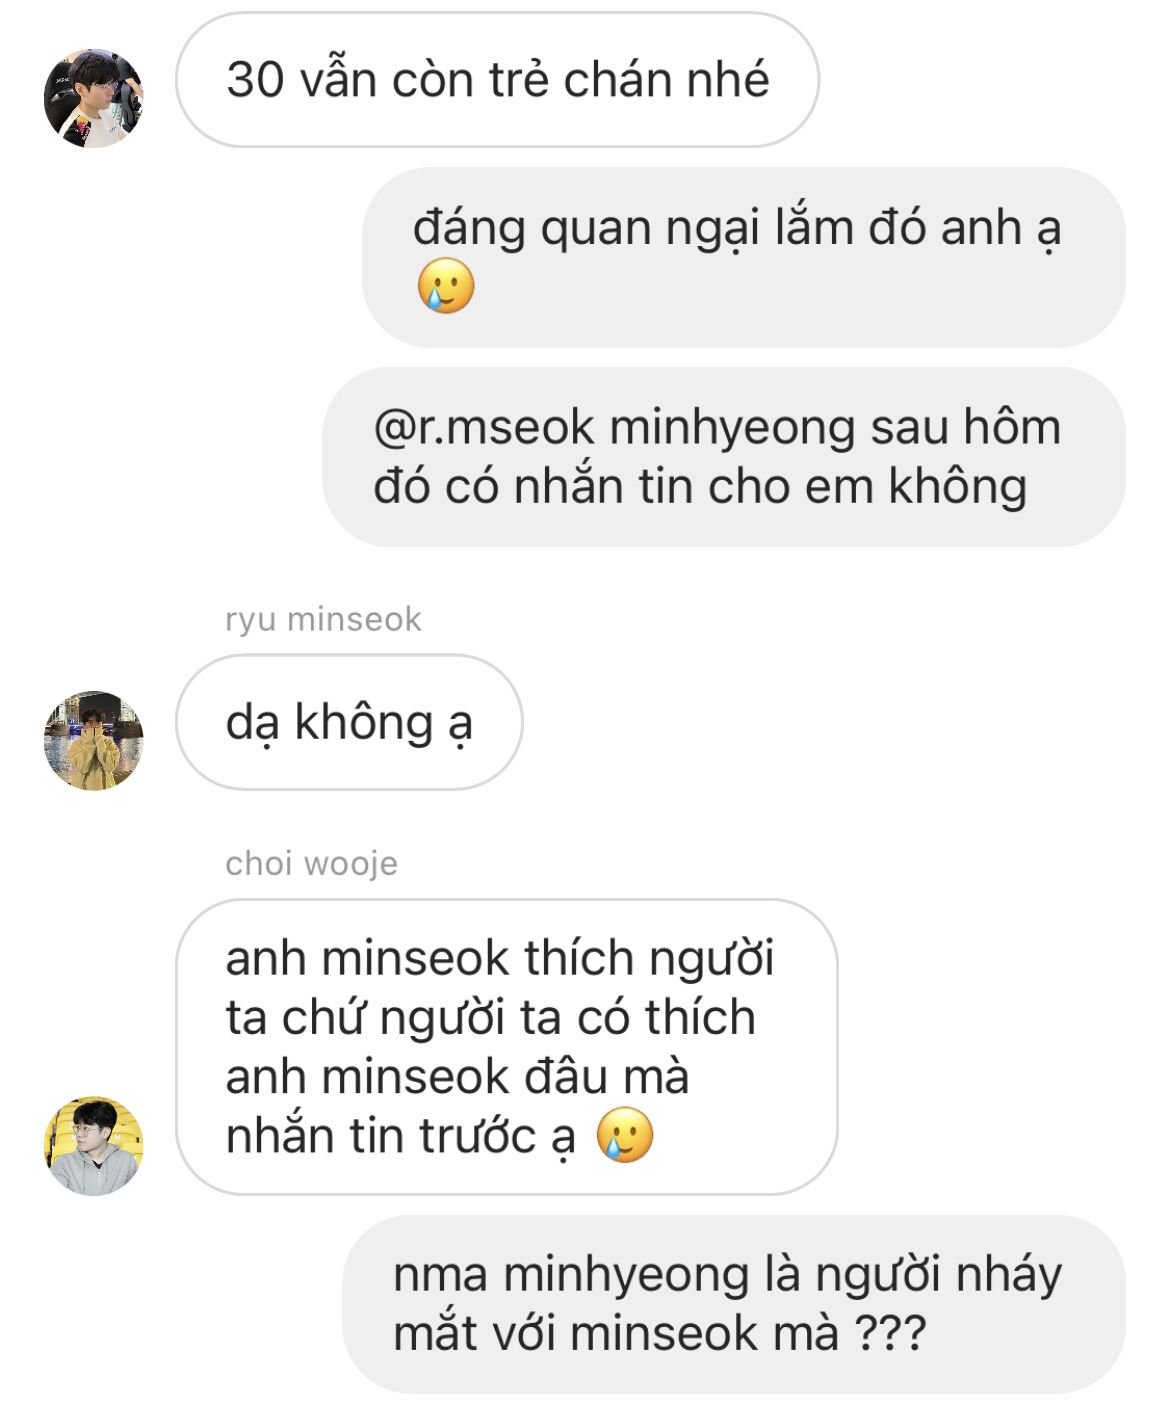This screenshot has height=1413, width=1170.
Task: Tap ryu minseok's profile picture
Action: [94, 740]
